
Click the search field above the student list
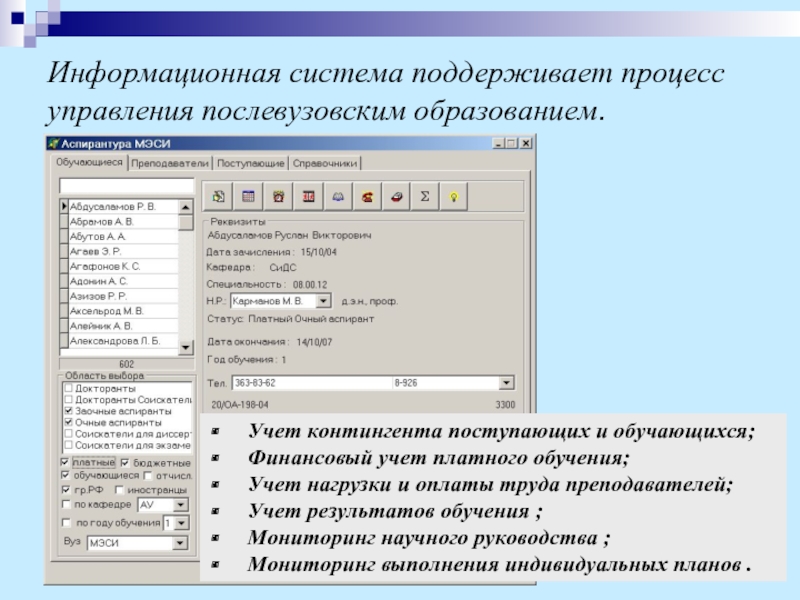(127, 186)
